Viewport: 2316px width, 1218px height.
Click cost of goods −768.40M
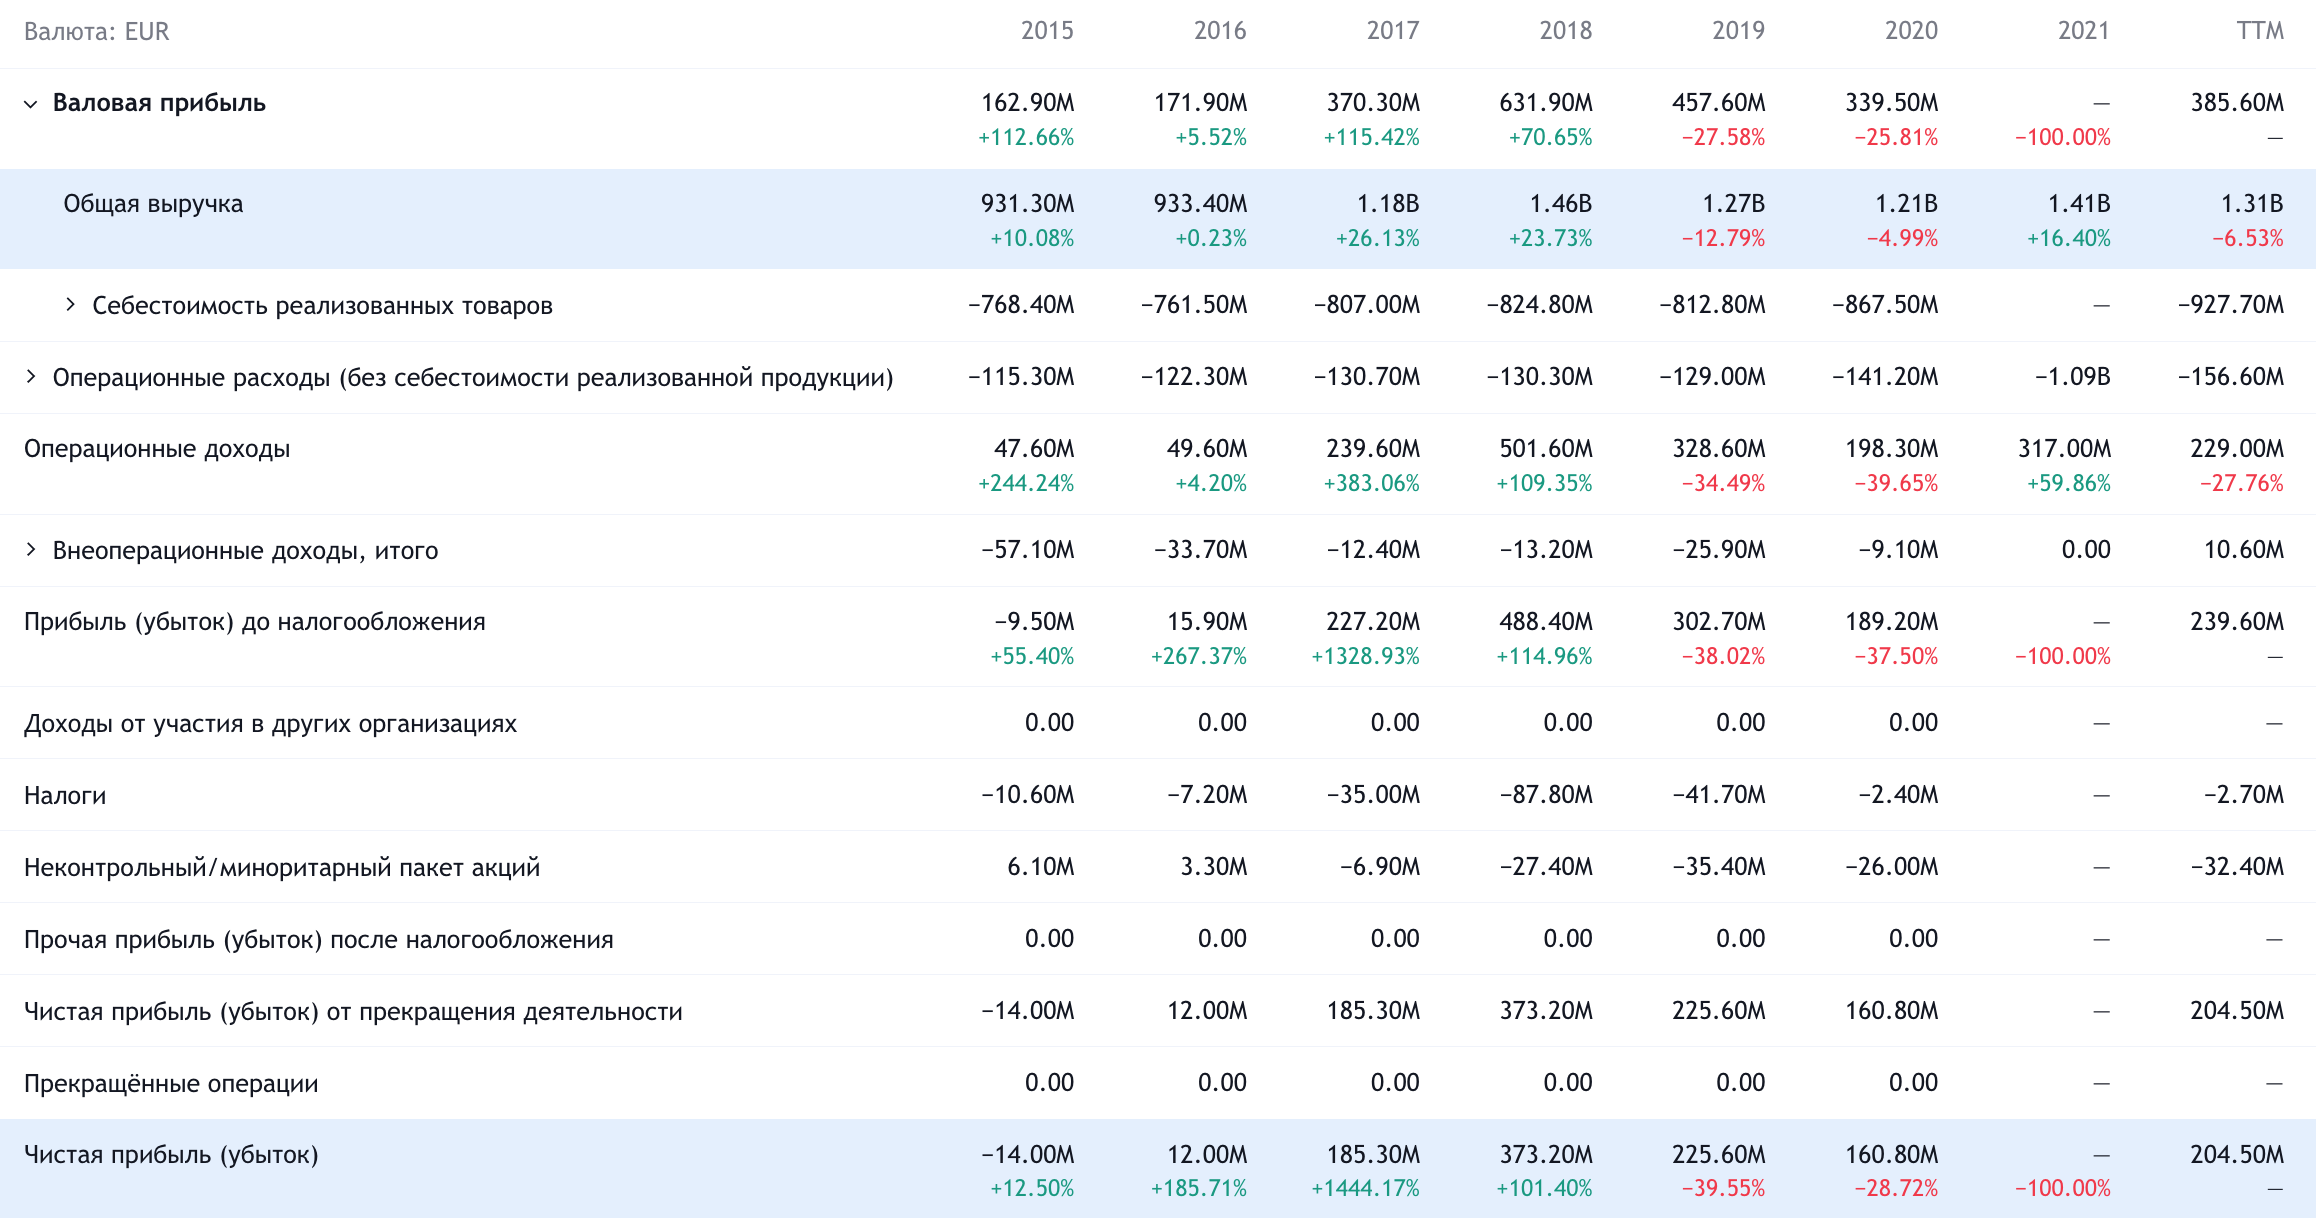1021,305
